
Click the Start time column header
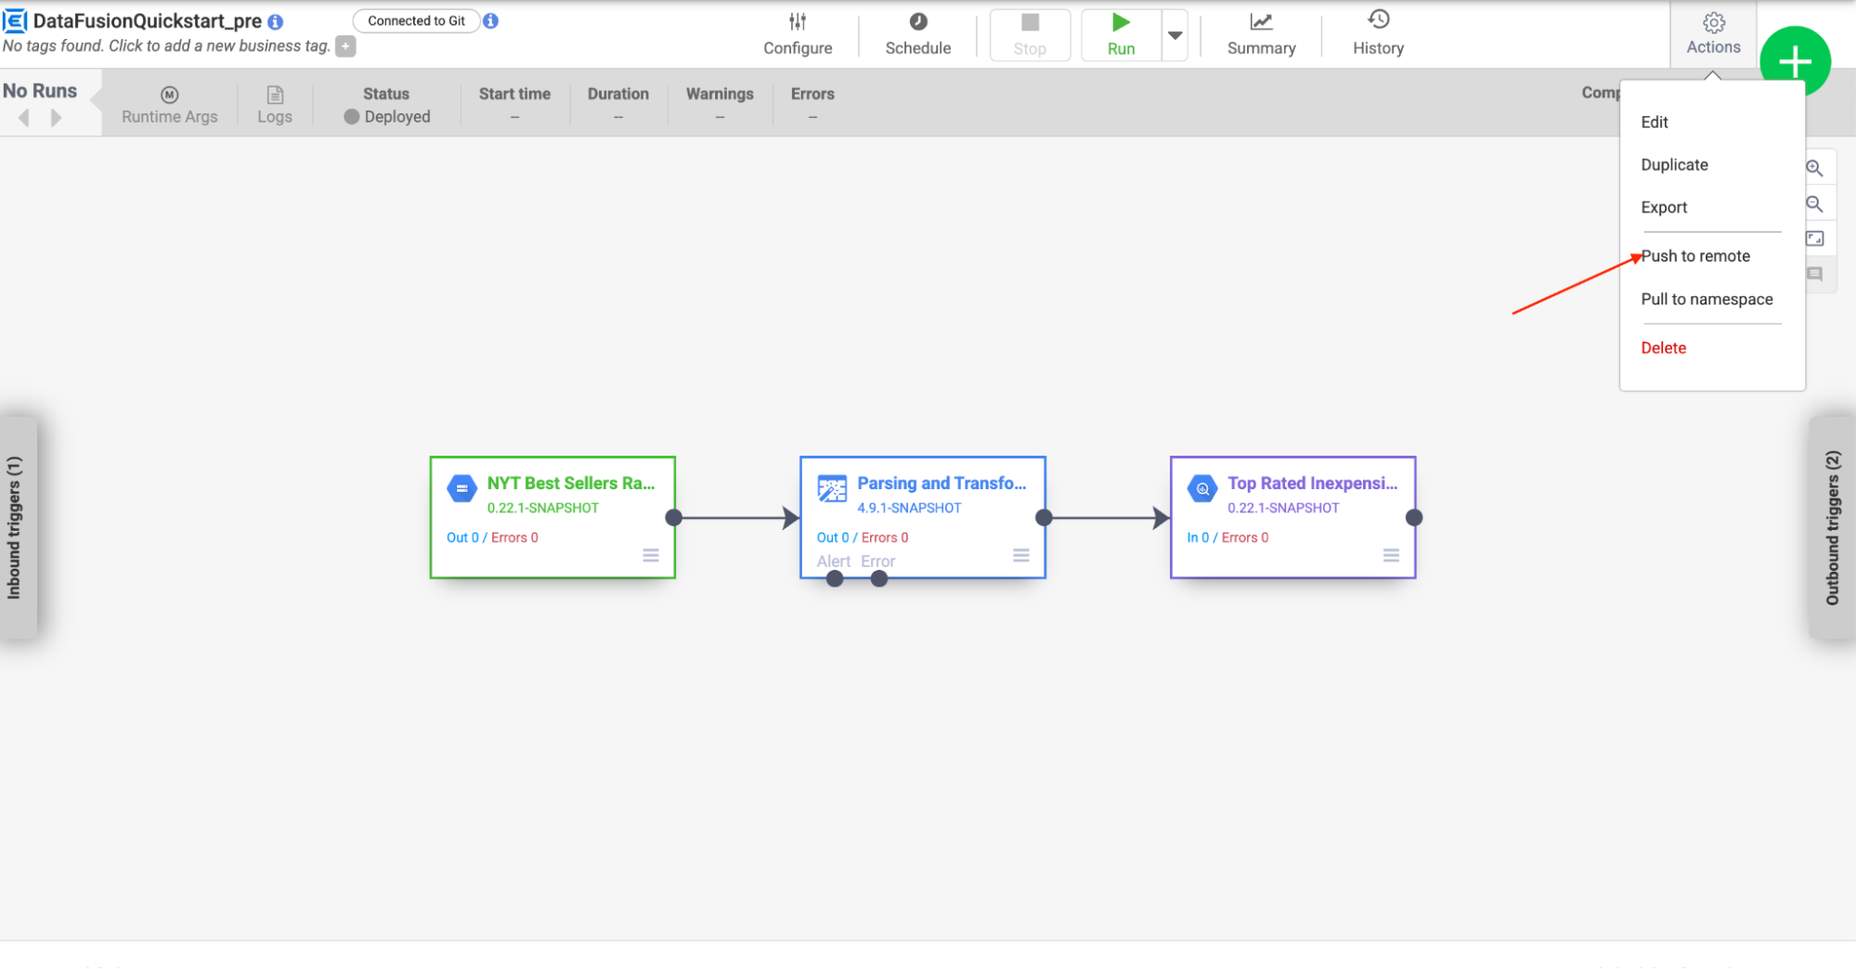pos(514,94)
